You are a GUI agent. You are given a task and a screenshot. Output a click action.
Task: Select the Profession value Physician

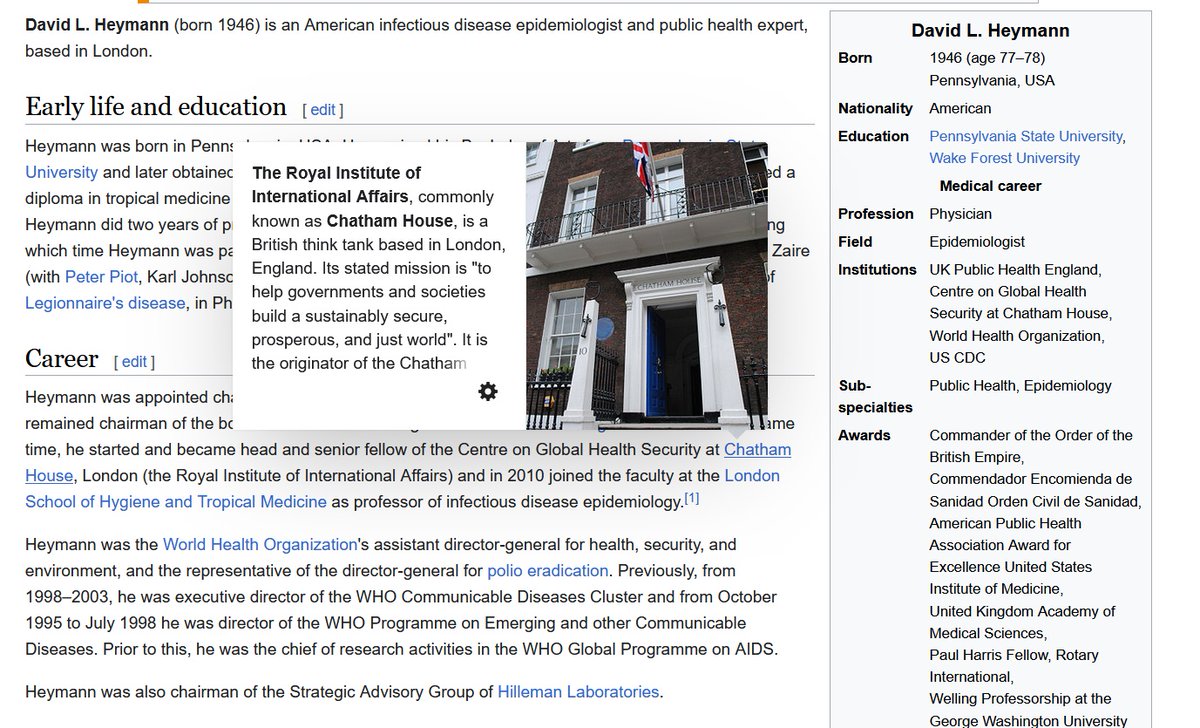pos(960,214)
